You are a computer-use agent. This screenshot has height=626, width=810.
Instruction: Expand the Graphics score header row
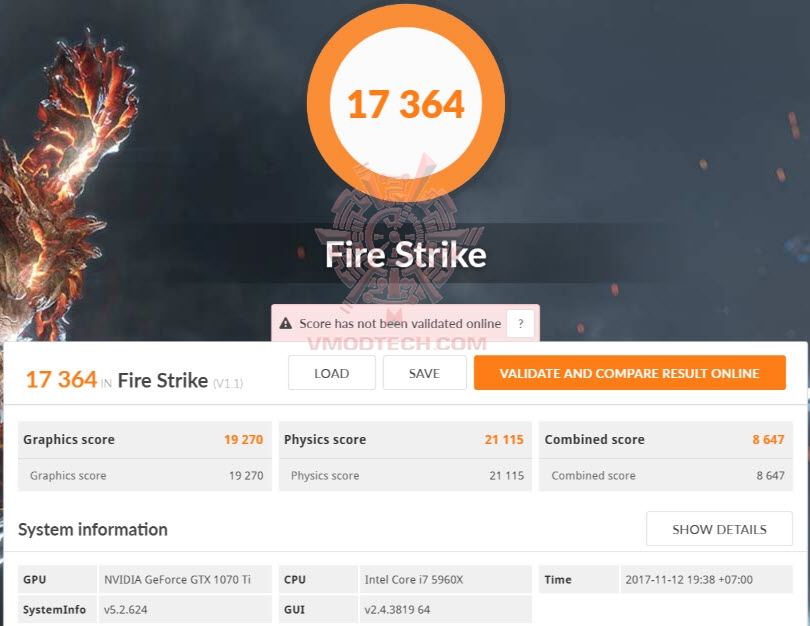(x=145, y=440)
